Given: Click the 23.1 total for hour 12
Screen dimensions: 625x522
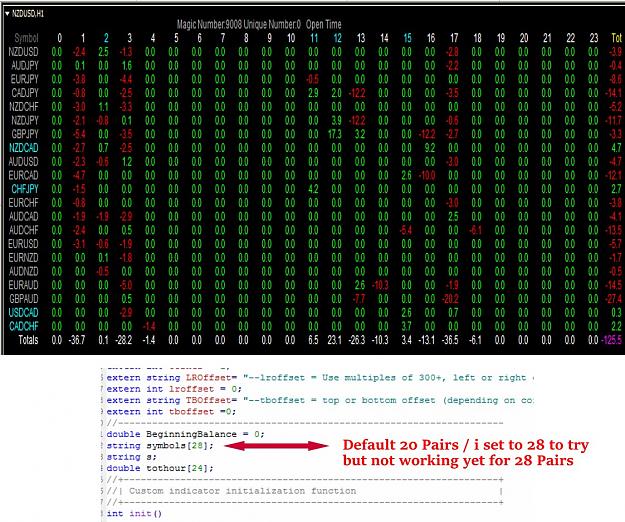Looking at the screenshot, I should pos(334,340).
